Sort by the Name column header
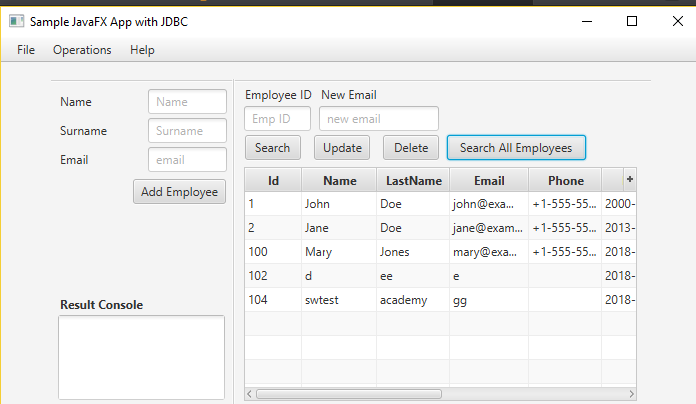 tap(340, 181)
